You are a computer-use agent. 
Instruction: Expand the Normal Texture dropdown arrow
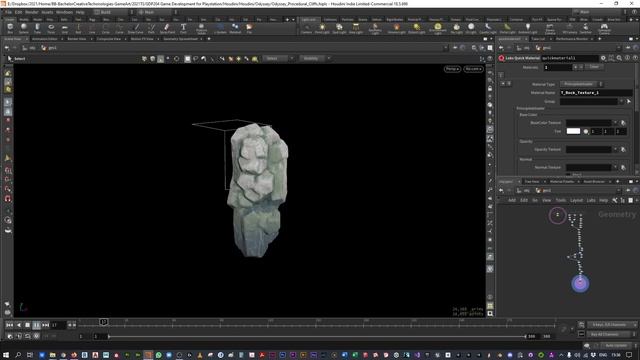tap(616, 167)
